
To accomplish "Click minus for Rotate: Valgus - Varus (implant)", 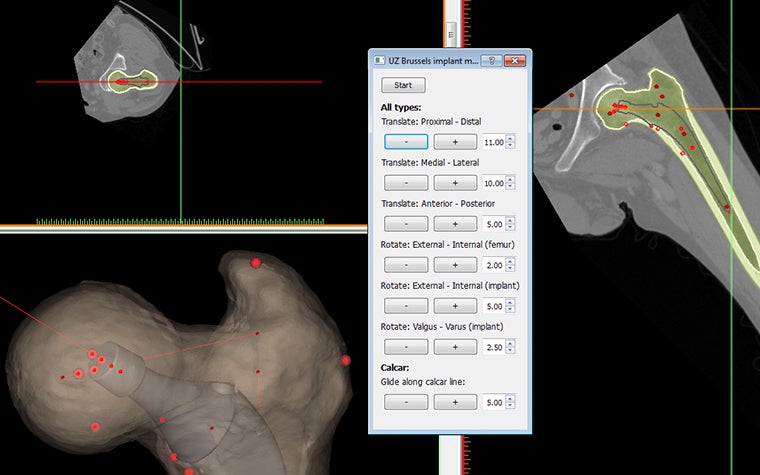I will (x=406, y=347).
